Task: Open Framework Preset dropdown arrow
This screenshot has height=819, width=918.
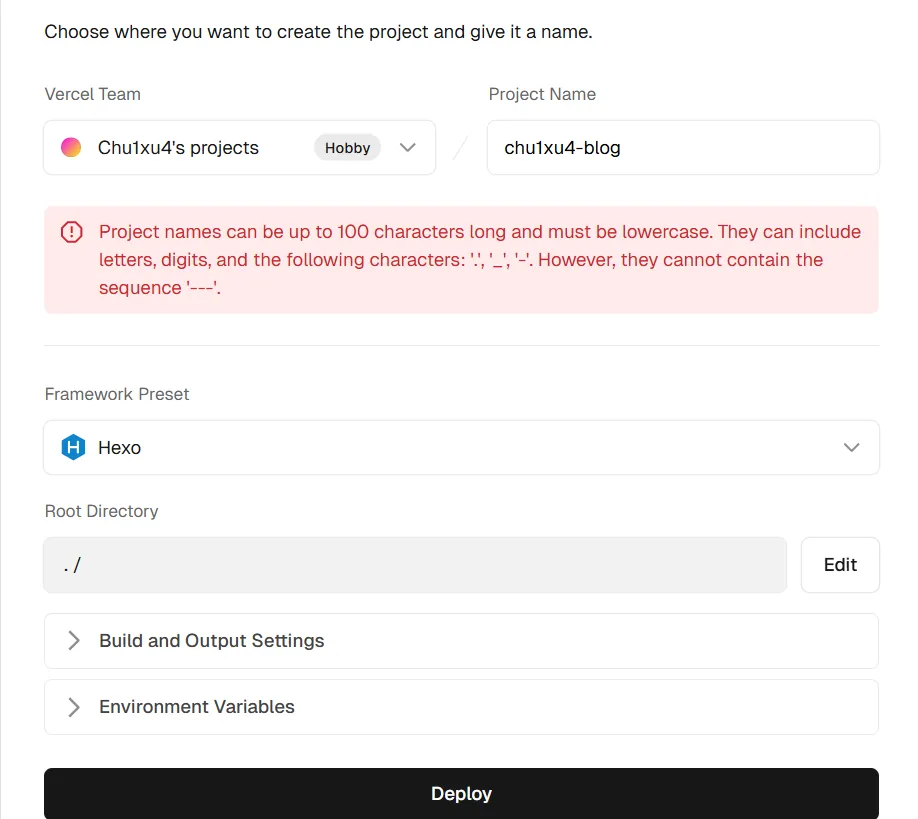Action: (x=851, y=448)
